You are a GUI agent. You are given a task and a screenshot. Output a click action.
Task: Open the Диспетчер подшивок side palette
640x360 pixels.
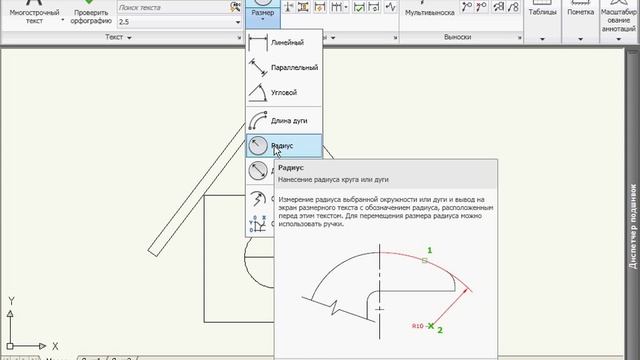[x=633, y=227]
